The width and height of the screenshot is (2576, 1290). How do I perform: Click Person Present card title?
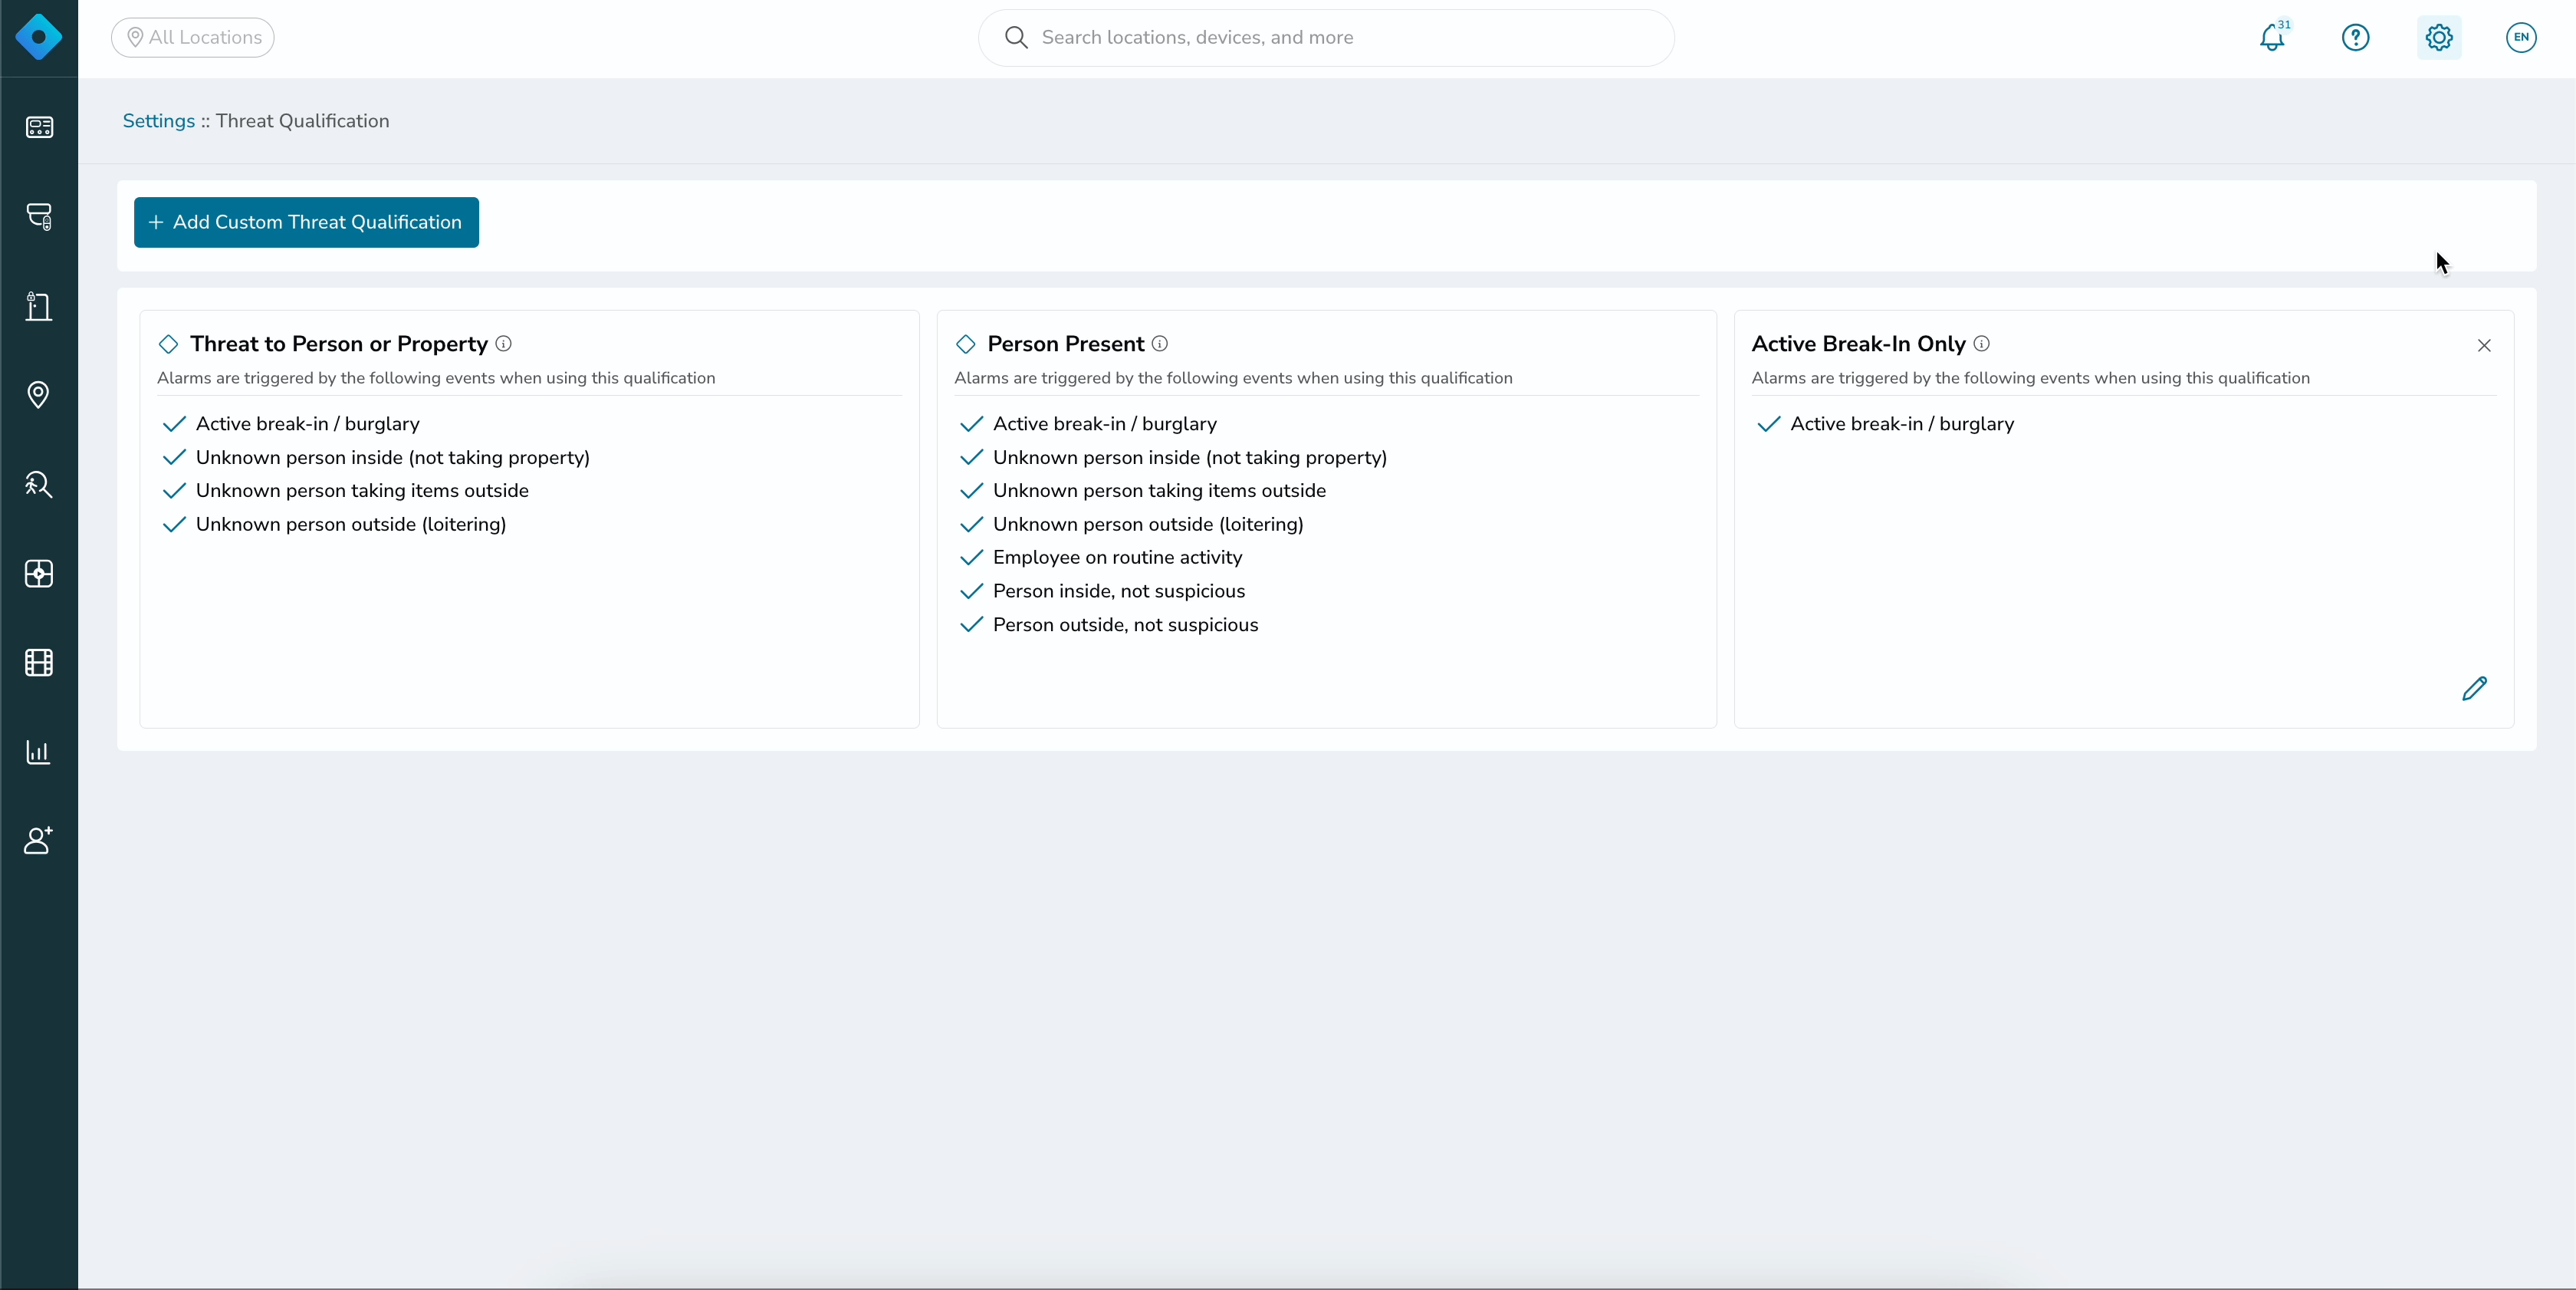[1066, 344]
